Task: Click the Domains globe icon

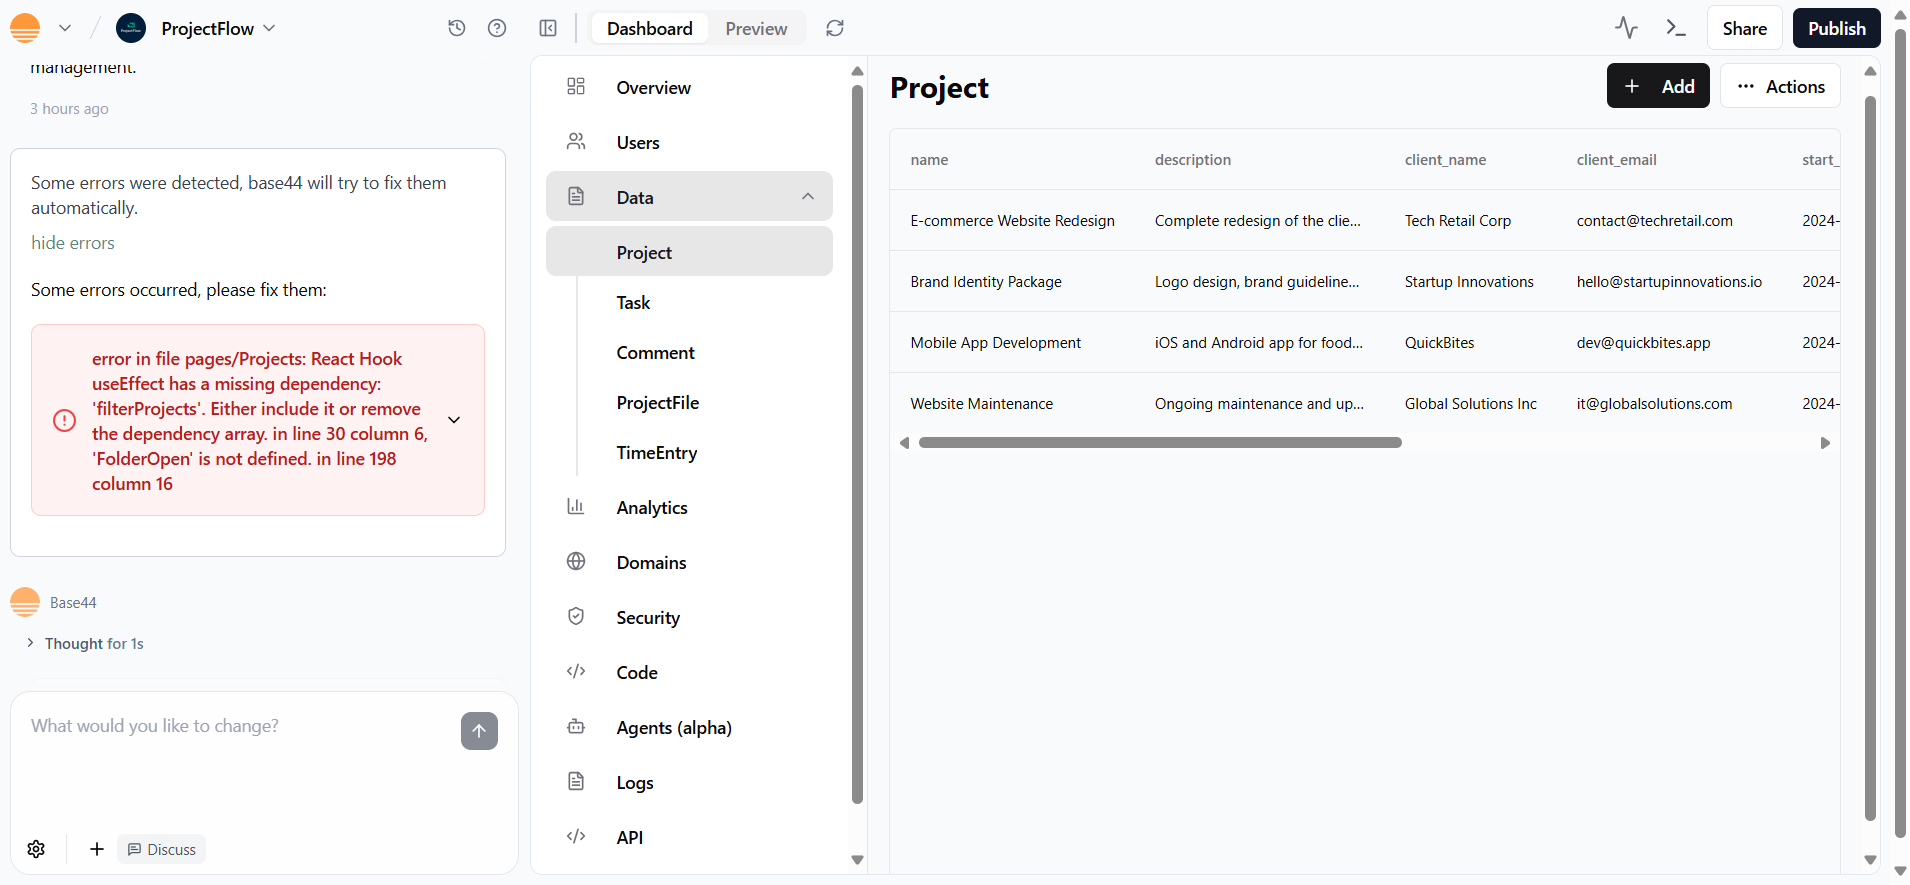Action: (x=576, y=561)
